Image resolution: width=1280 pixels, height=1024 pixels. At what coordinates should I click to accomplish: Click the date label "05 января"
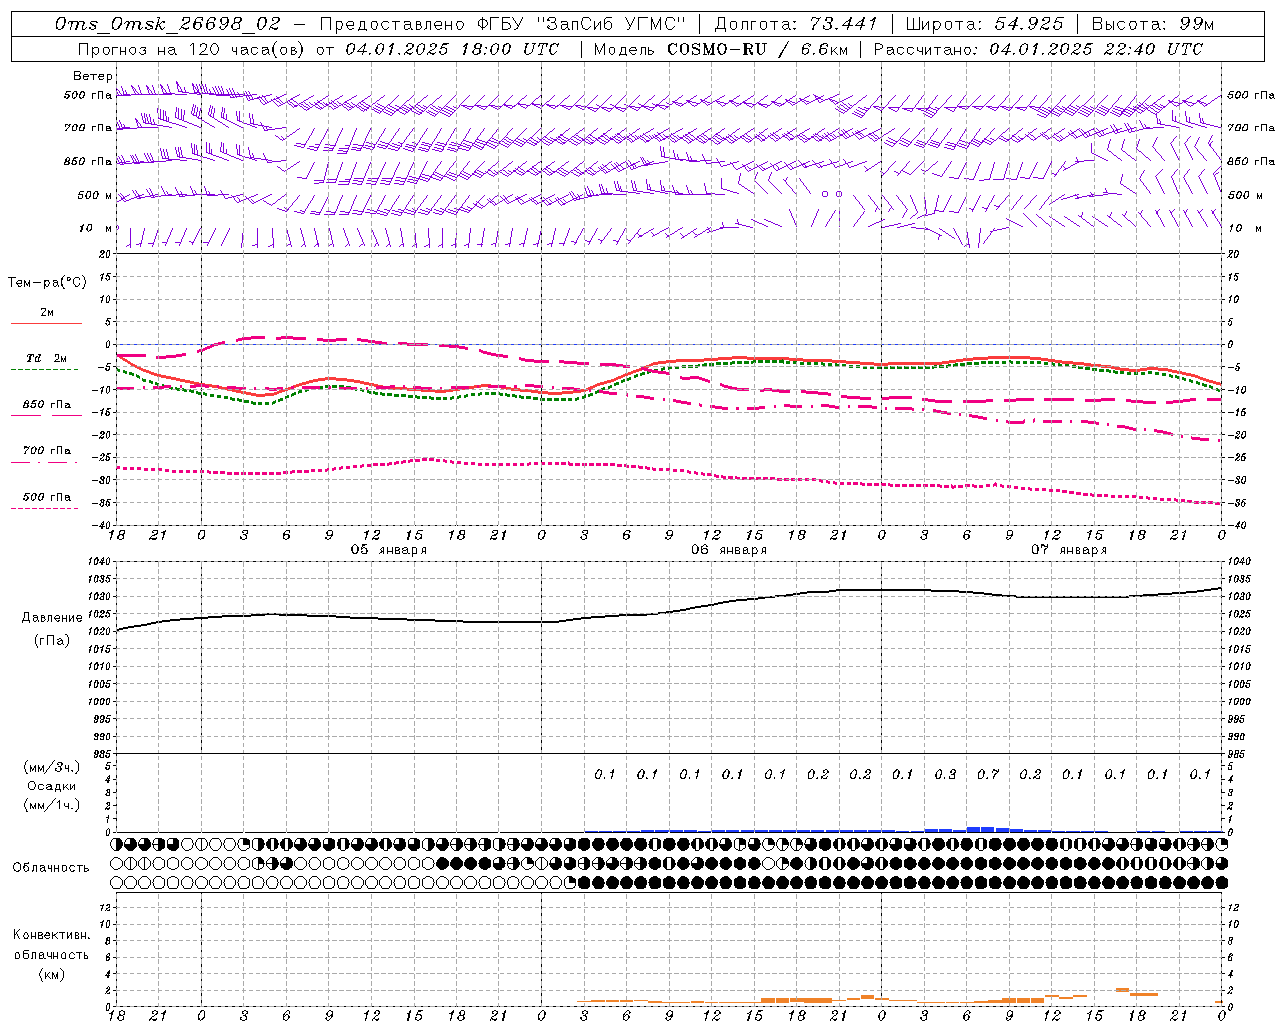coord(388,550)
